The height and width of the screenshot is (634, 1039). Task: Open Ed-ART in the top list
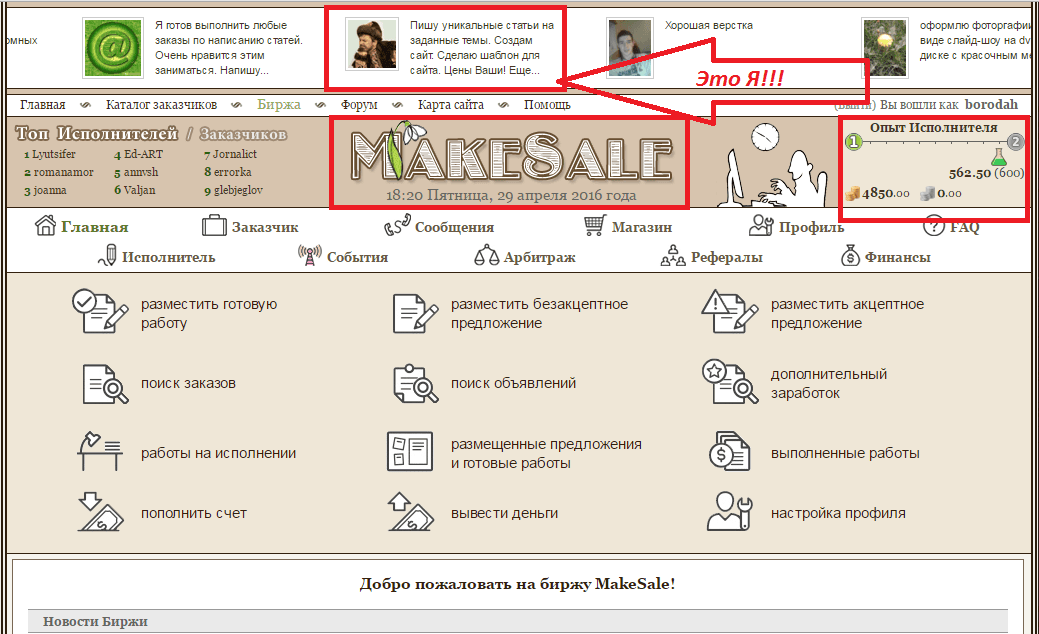point(143,154)
